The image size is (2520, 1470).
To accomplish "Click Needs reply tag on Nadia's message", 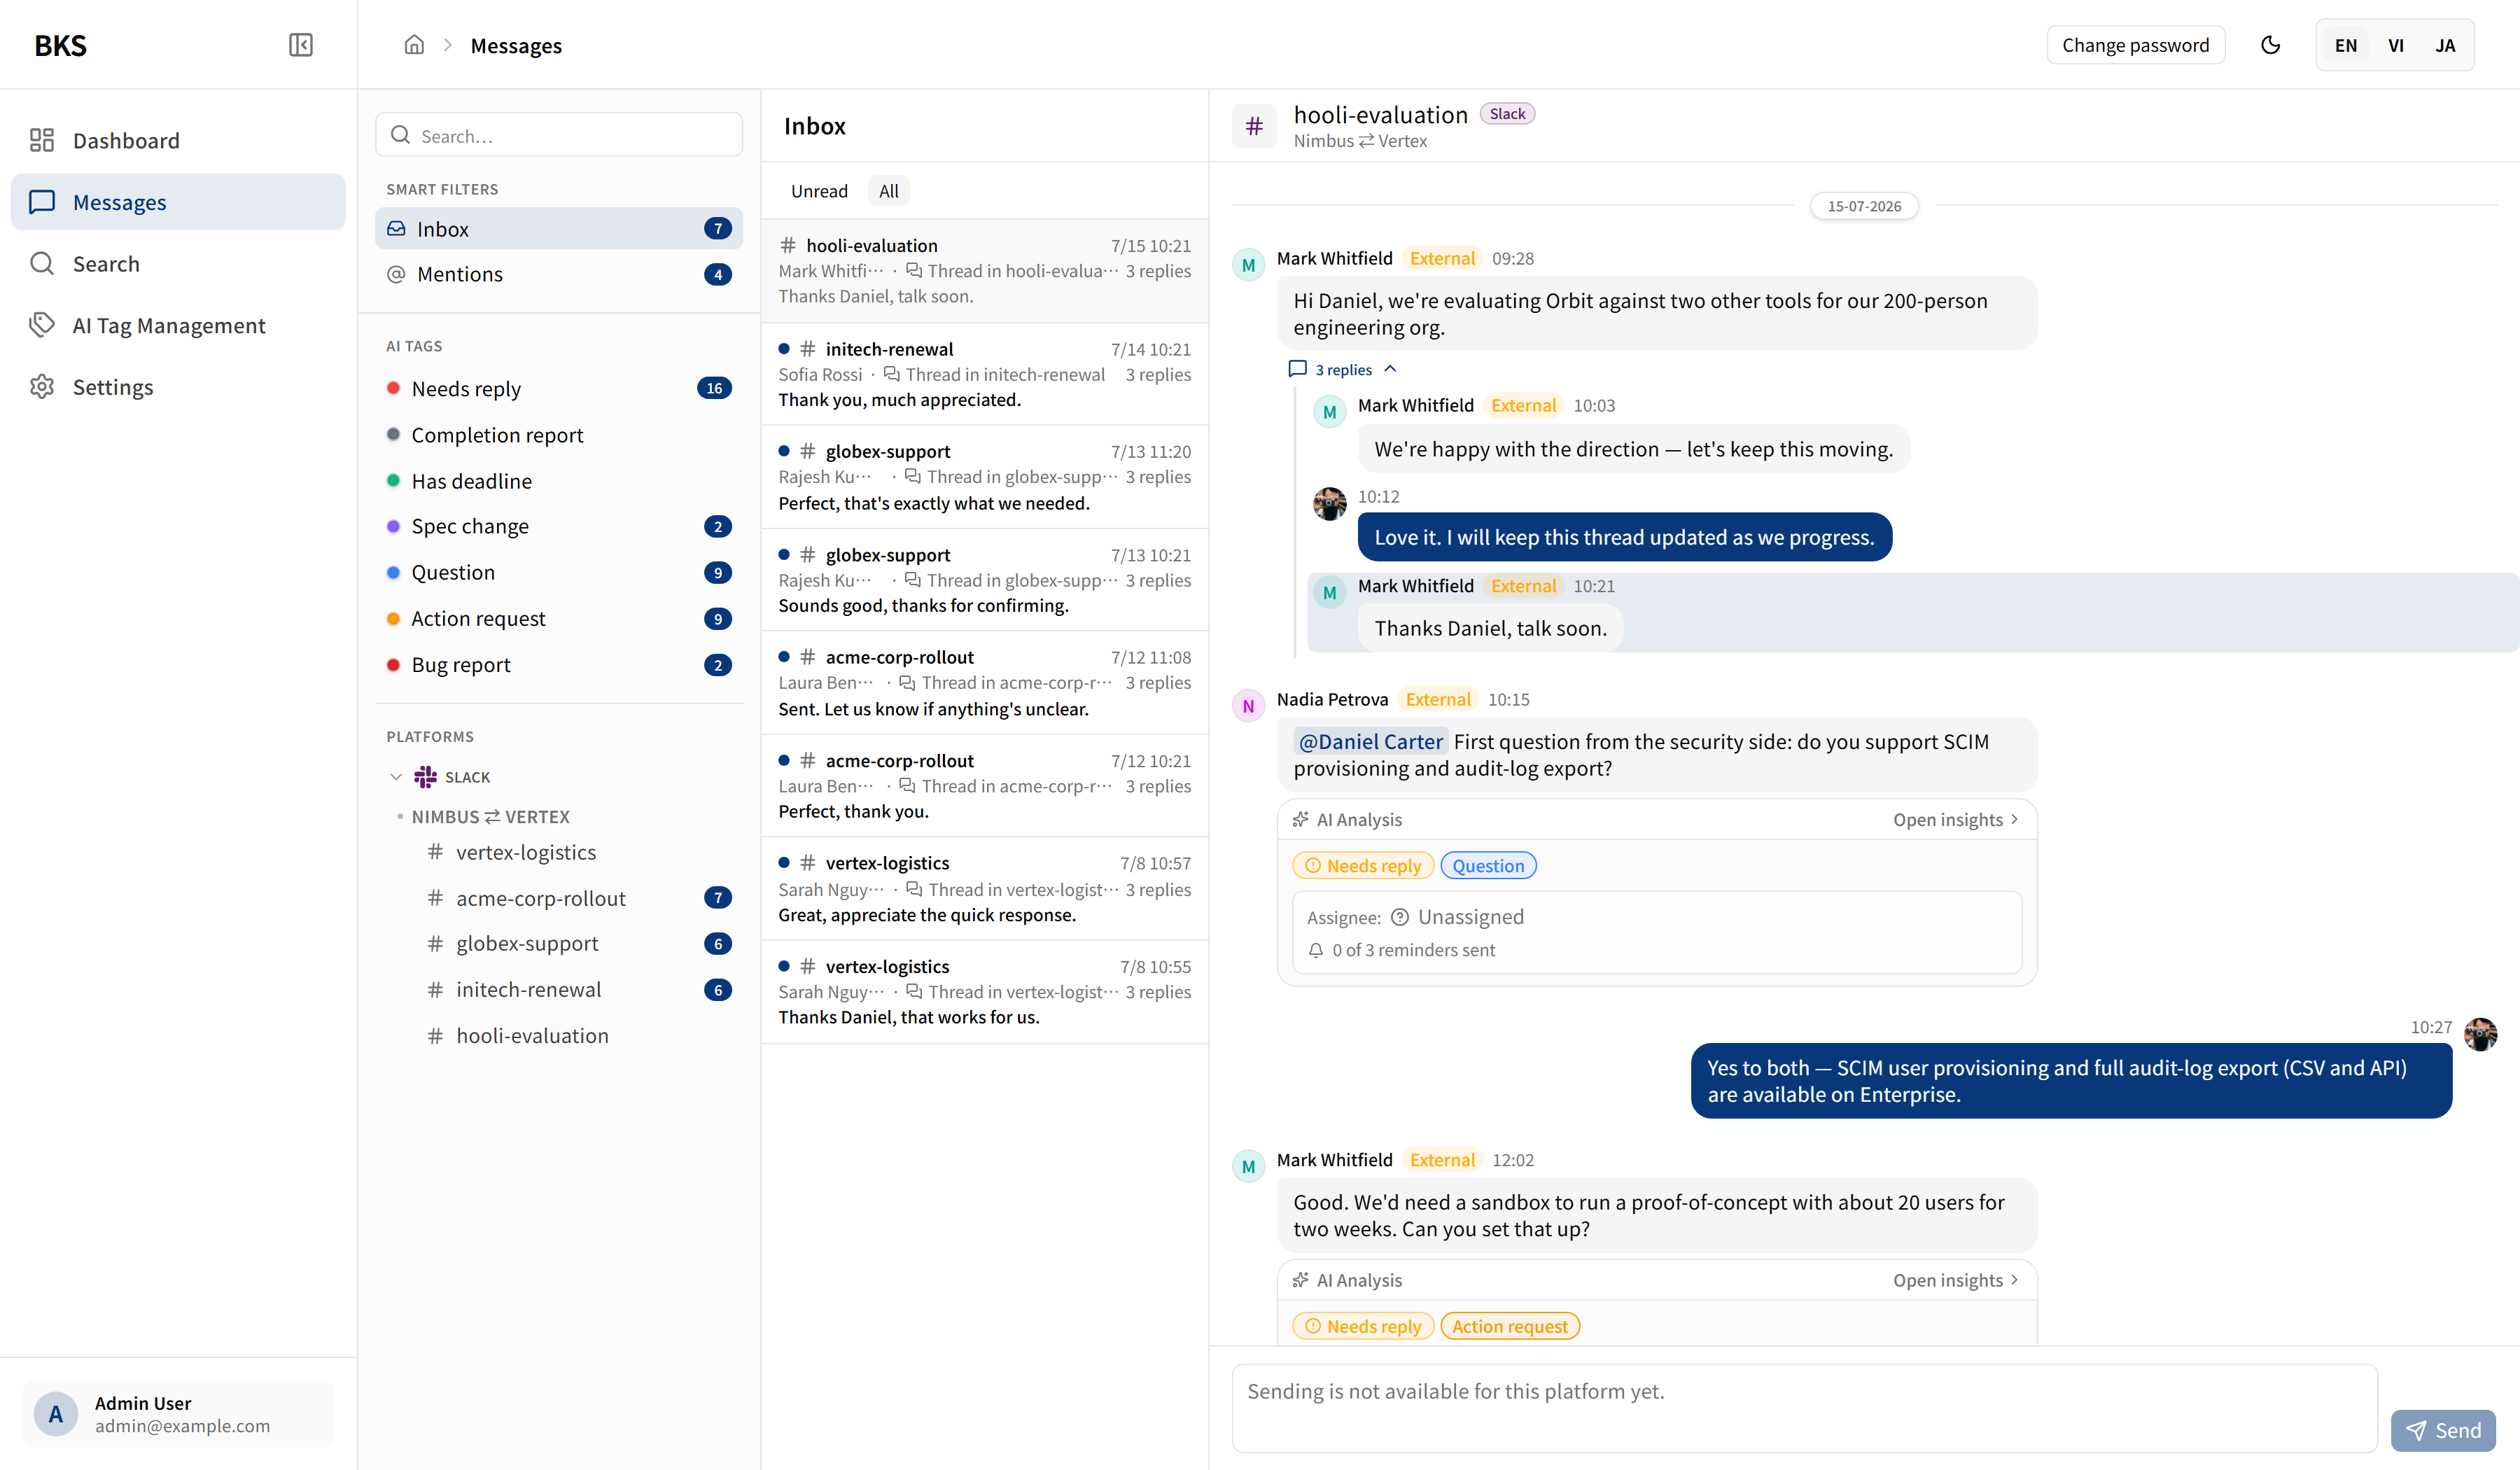I will pos(1363,866).
